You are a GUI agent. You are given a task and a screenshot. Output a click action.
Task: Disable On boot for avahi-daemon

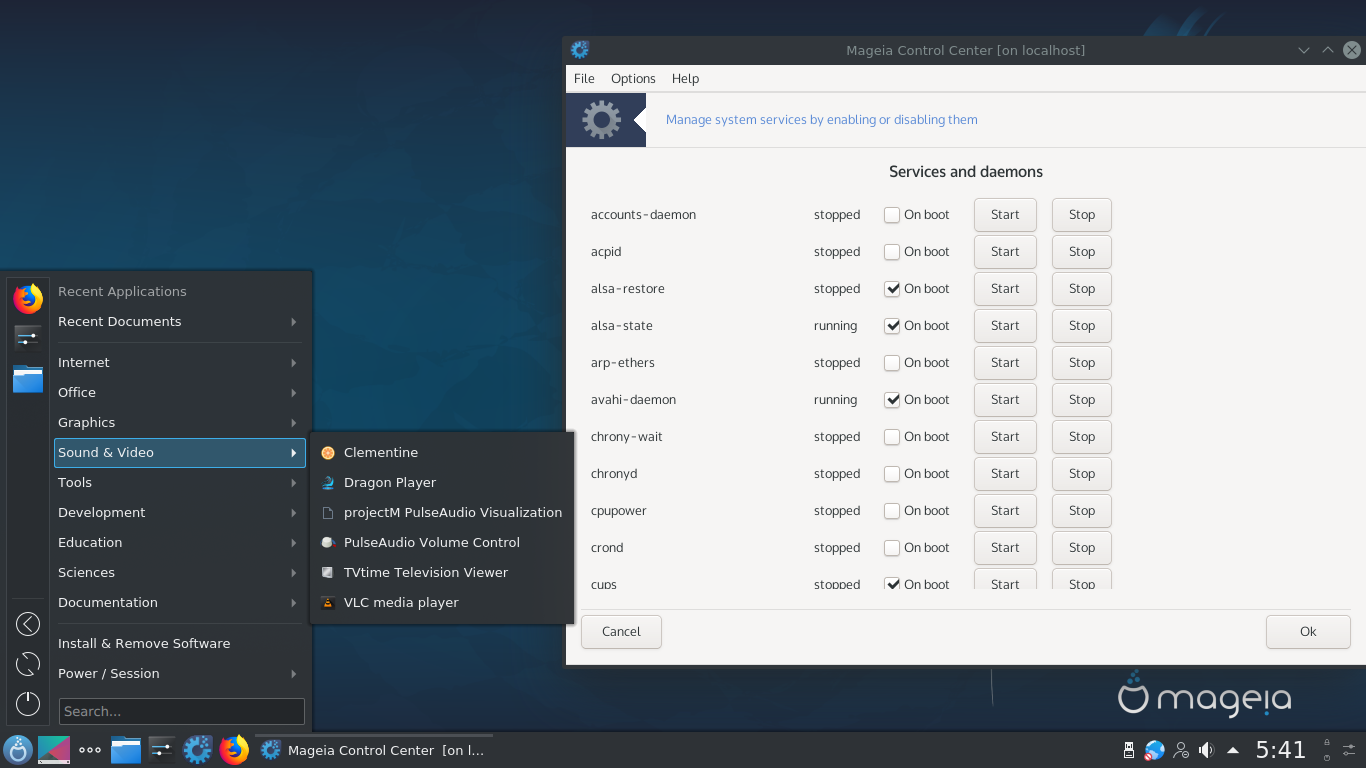pyautogui.click(x=892, y=400)
